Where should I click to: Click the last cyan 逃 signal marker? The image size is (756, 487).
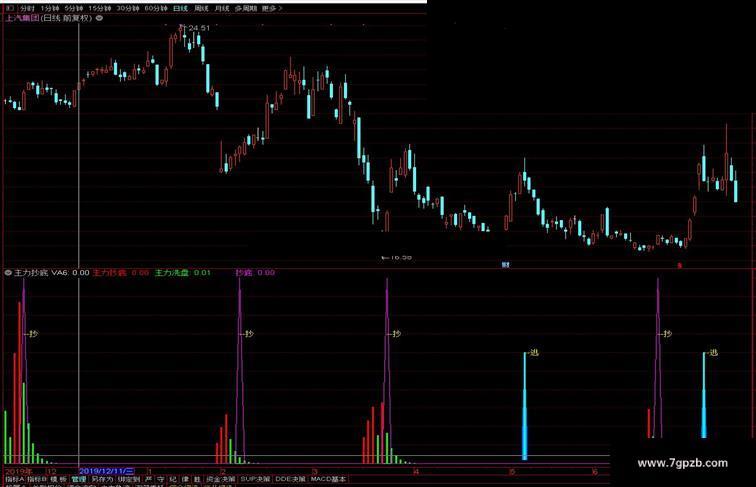713,353
